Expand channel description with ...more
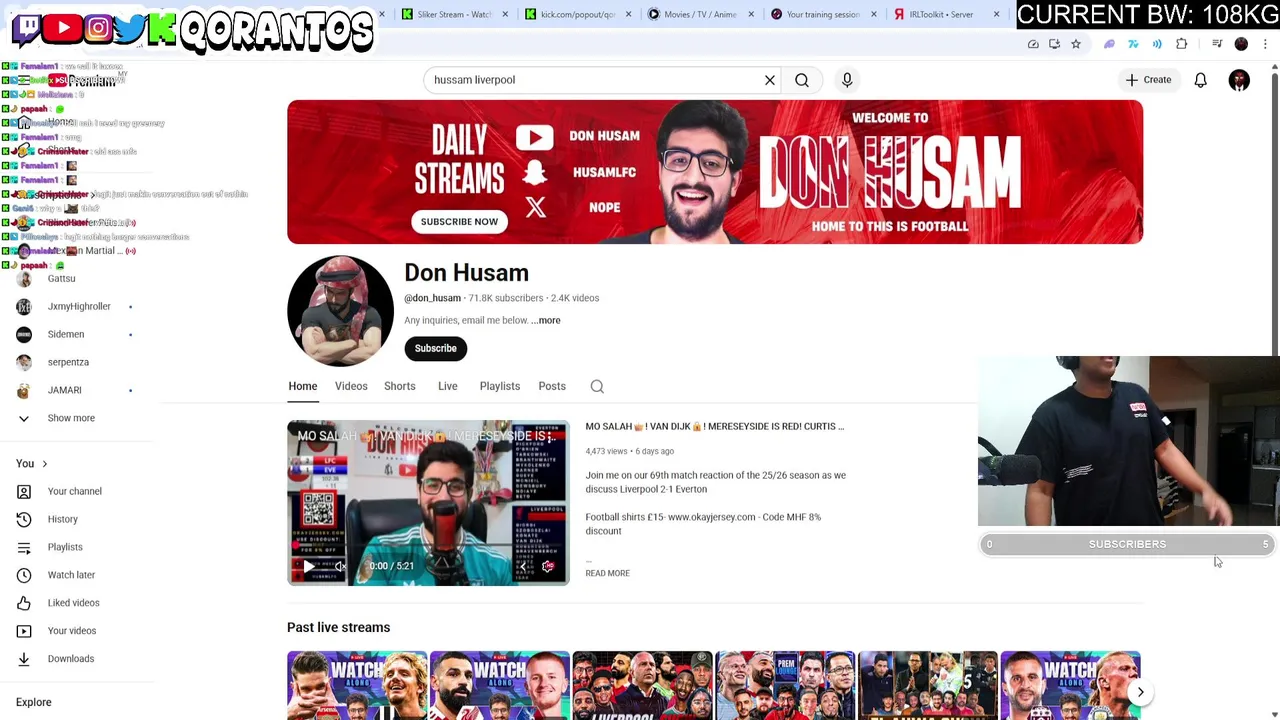Image resolution: width=1280 pixels, height=720 pixels. click(546, 320)
